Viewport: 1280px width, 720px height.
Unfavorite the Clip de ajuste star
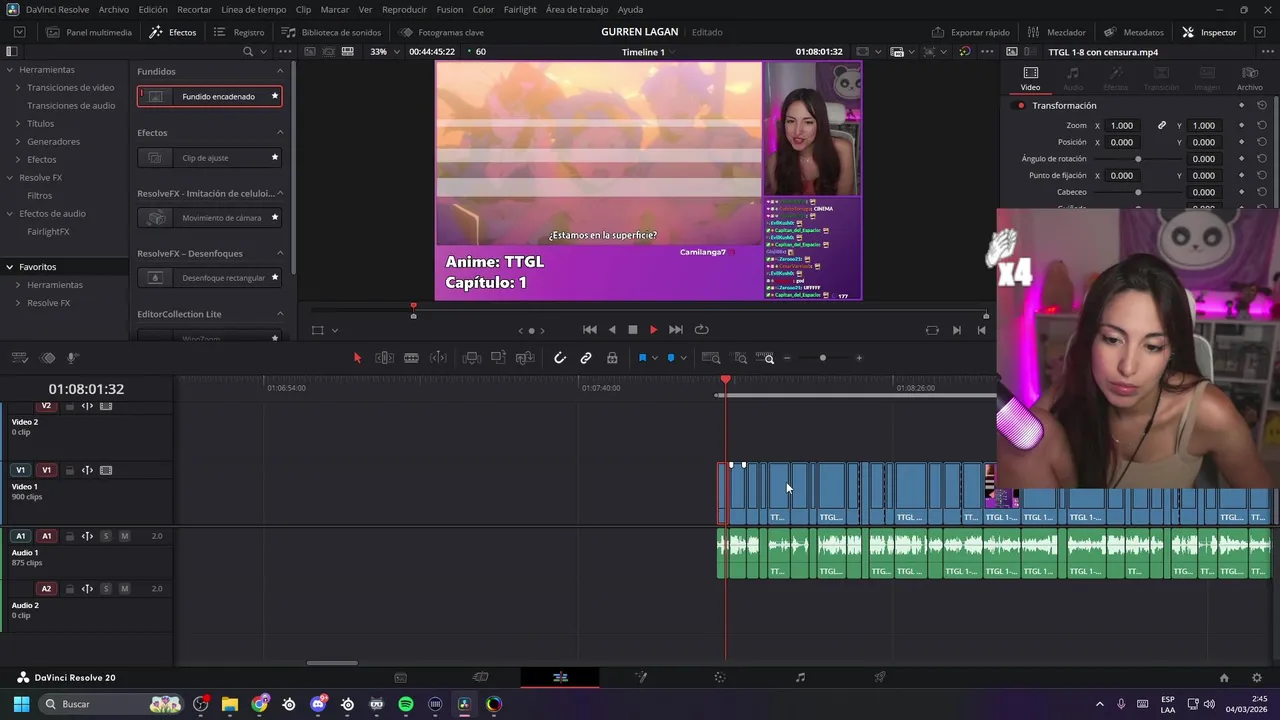(275, 158)
